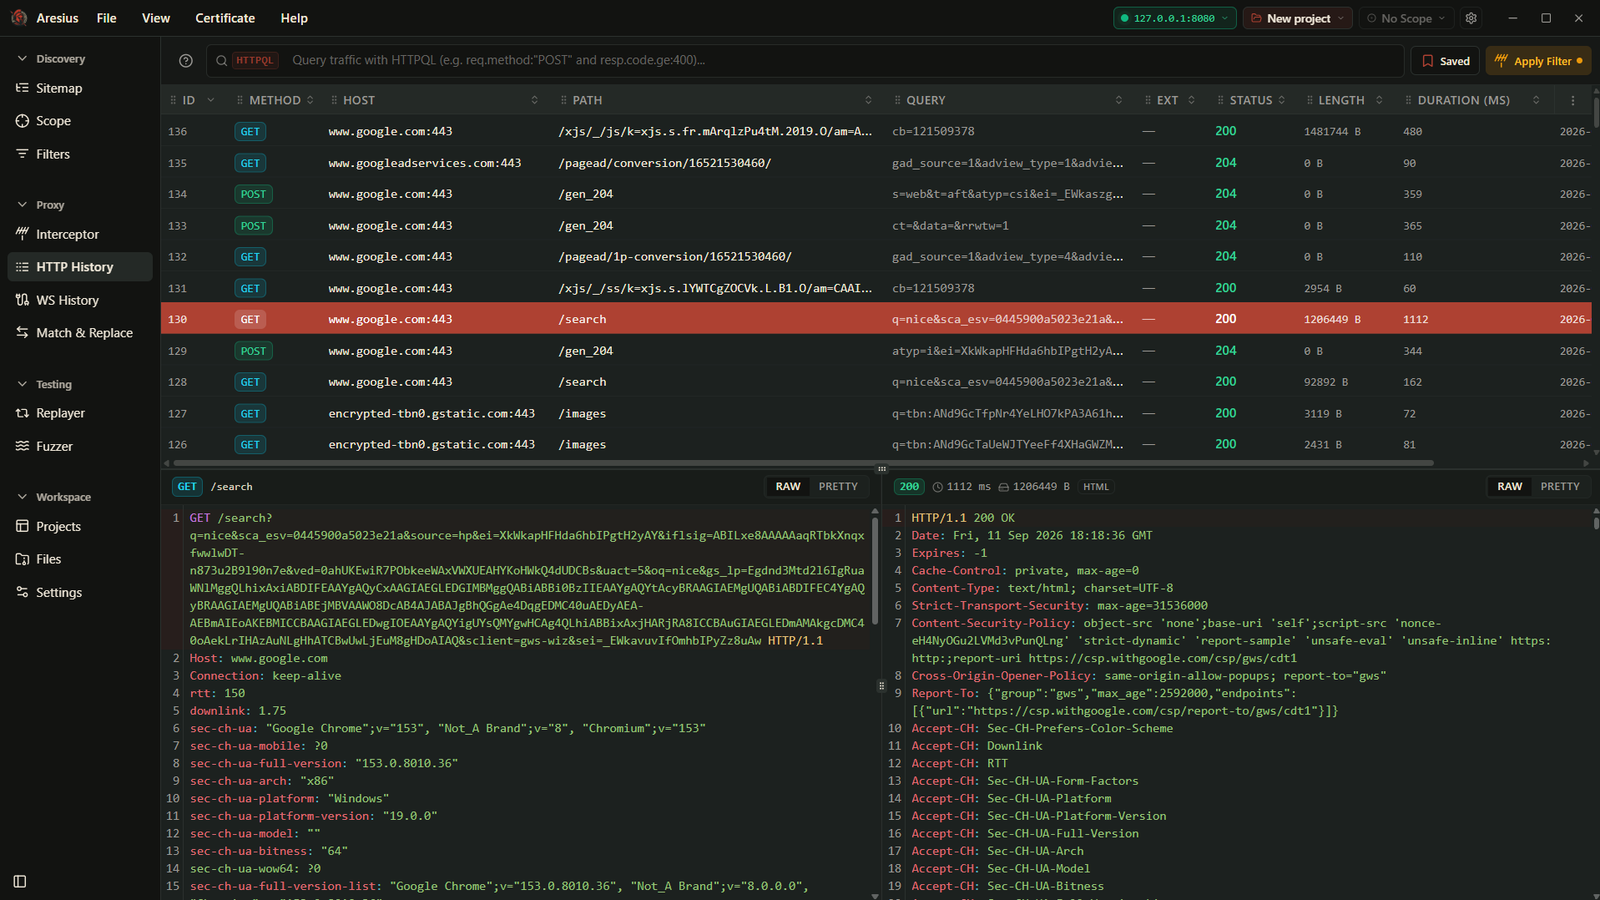Click the search magnifier icon in query bar
The image size is (1600, 900).
[221, 61]
